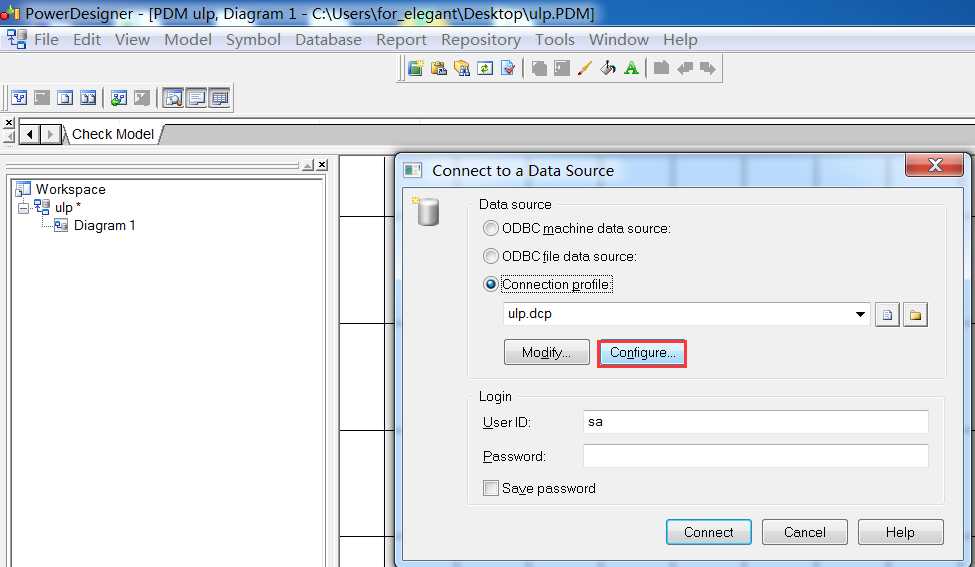Click the grey overlapping squares toolbar icon

point(539,68)
